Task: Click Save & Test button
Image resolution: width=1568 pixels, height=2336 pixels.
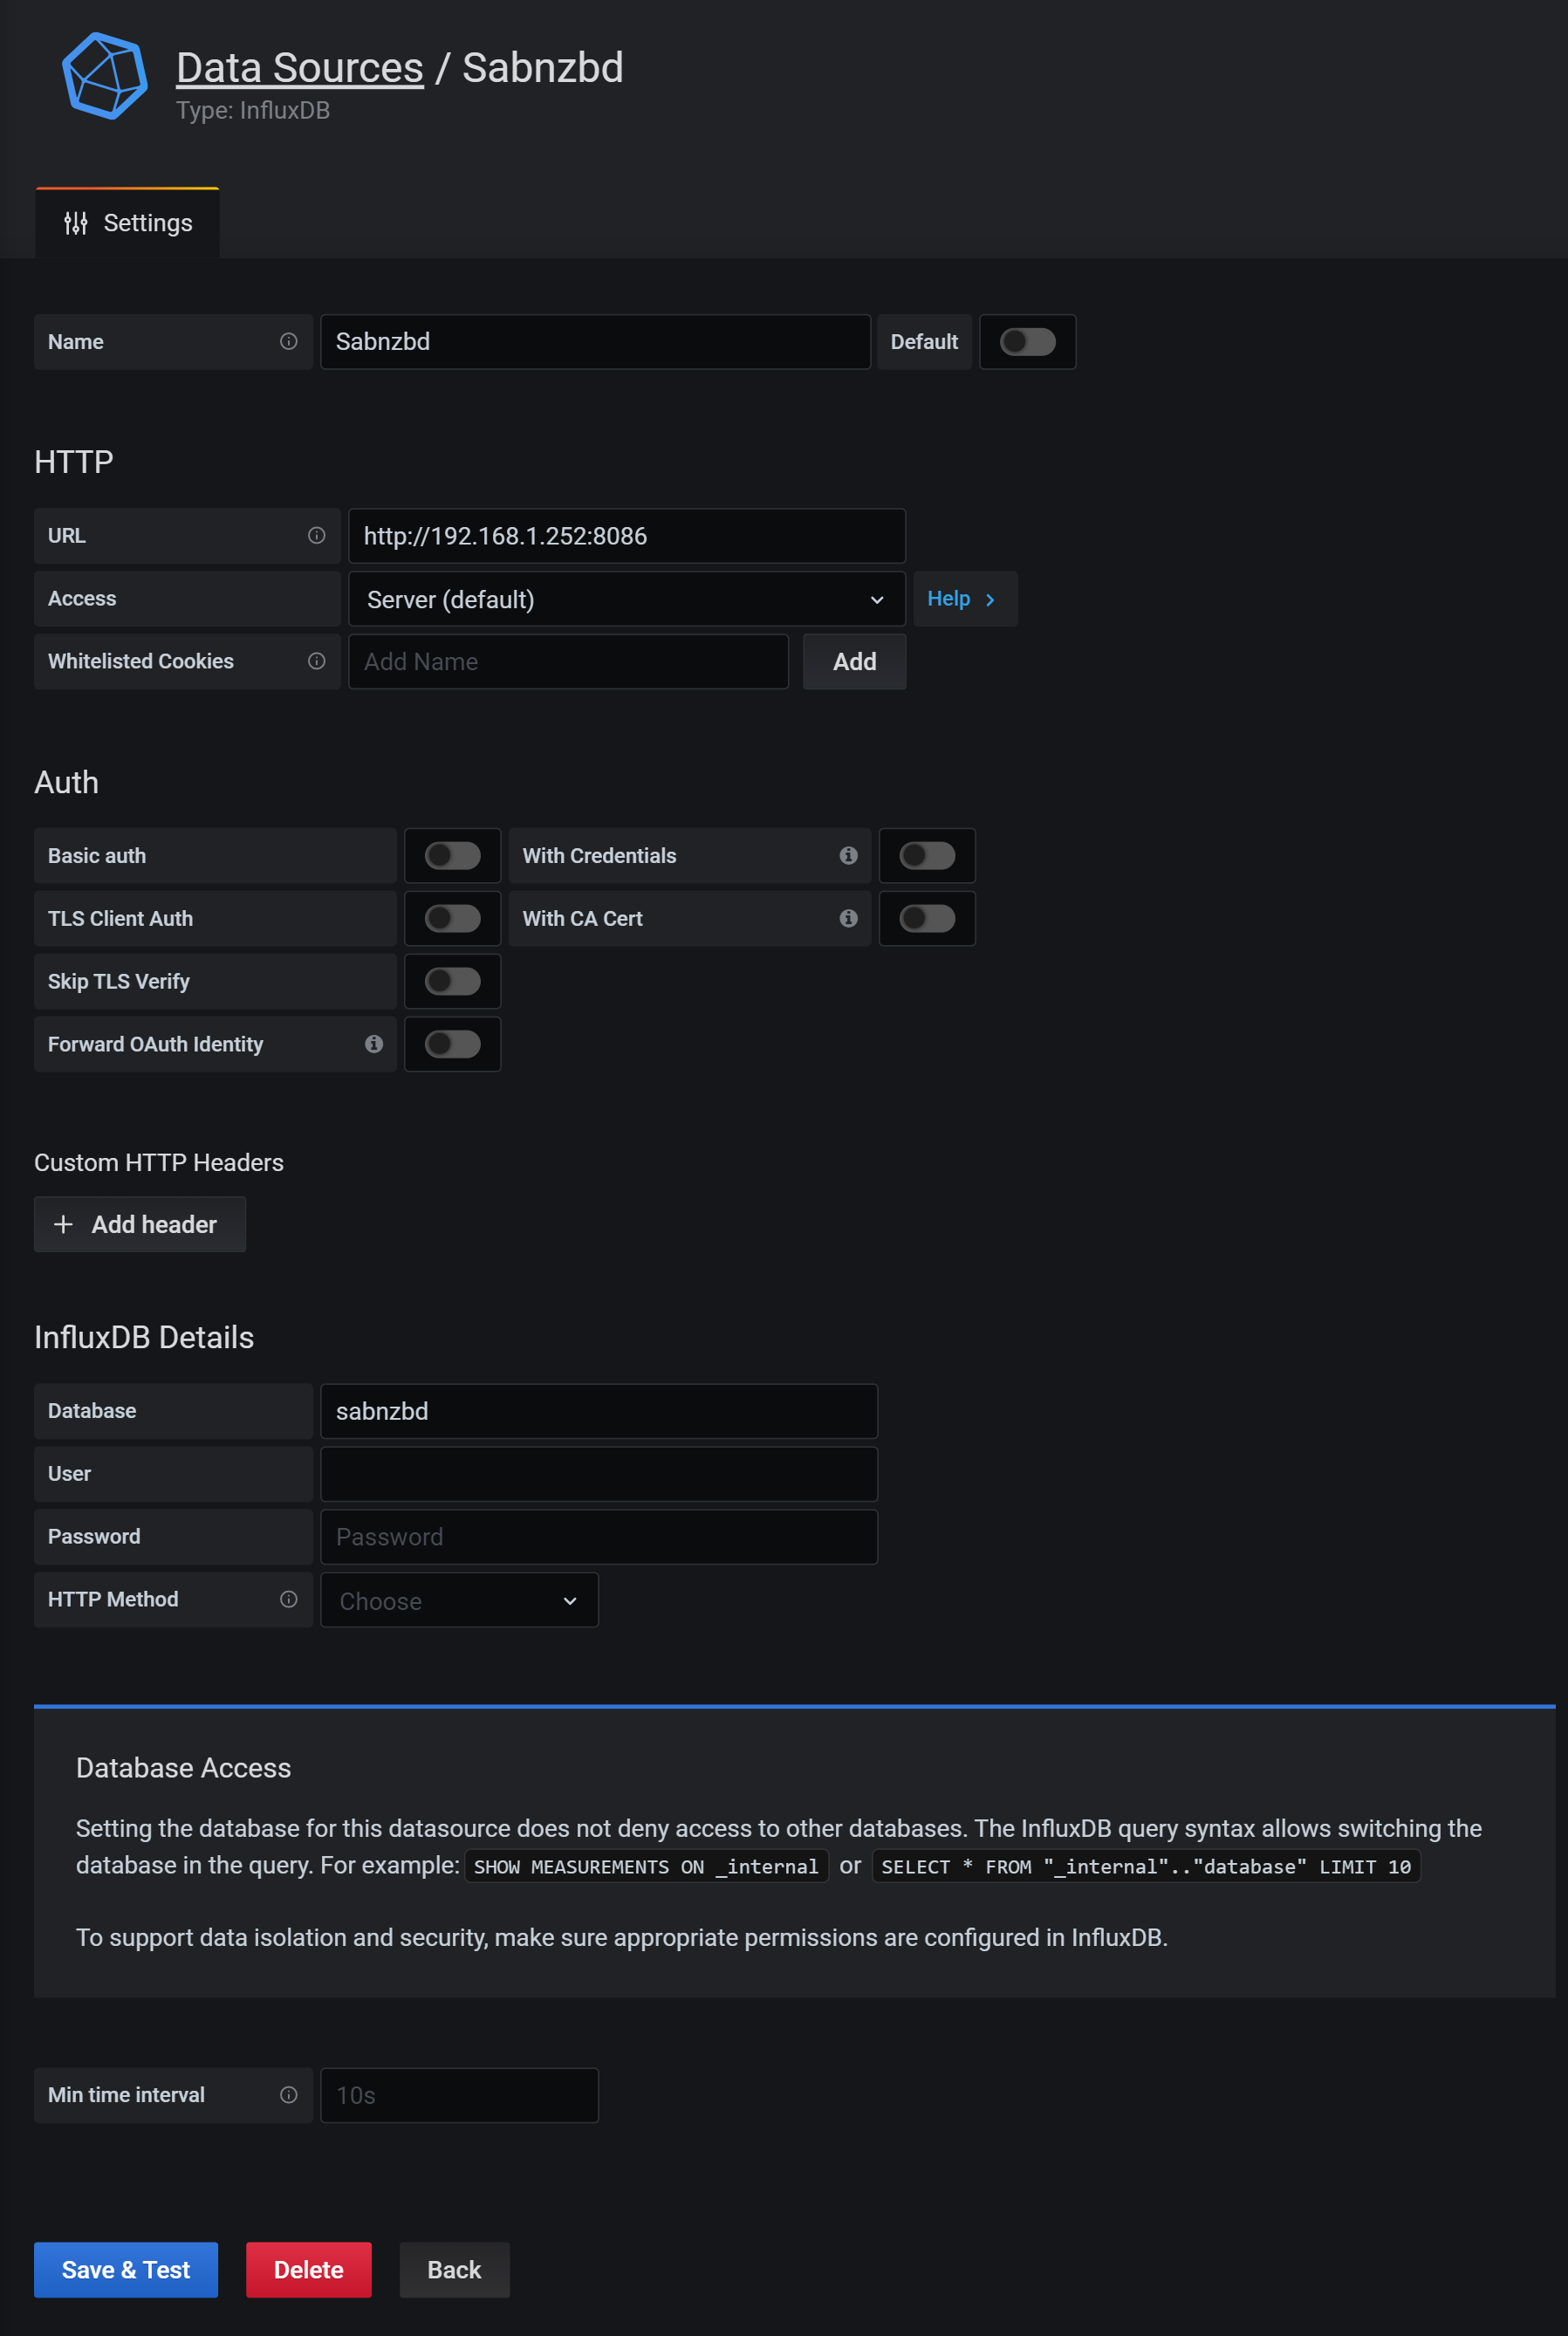Action: click(126, 2270)
